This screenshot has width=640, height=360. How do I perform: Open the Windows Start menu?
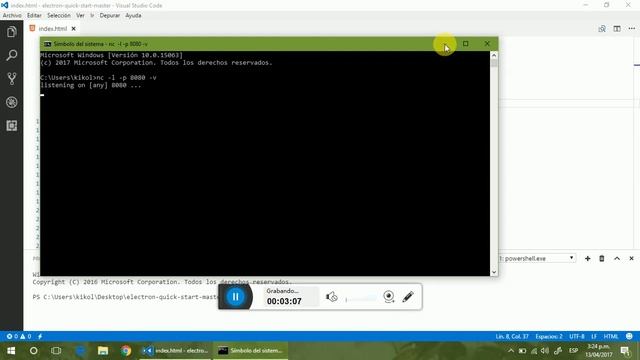click(11, 351)
